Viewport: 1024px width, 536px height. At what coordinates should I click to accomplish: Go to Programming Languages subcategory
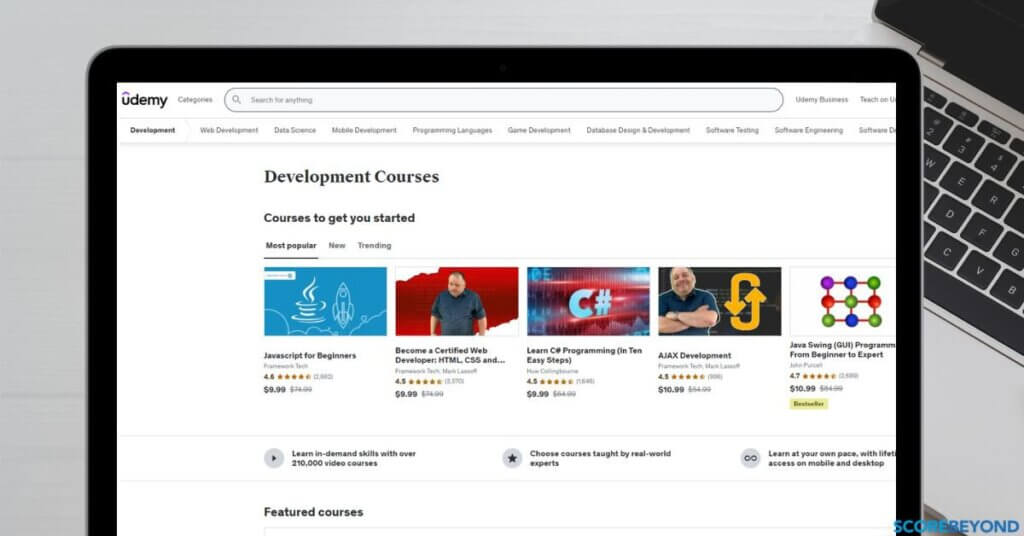click(452, 131)
